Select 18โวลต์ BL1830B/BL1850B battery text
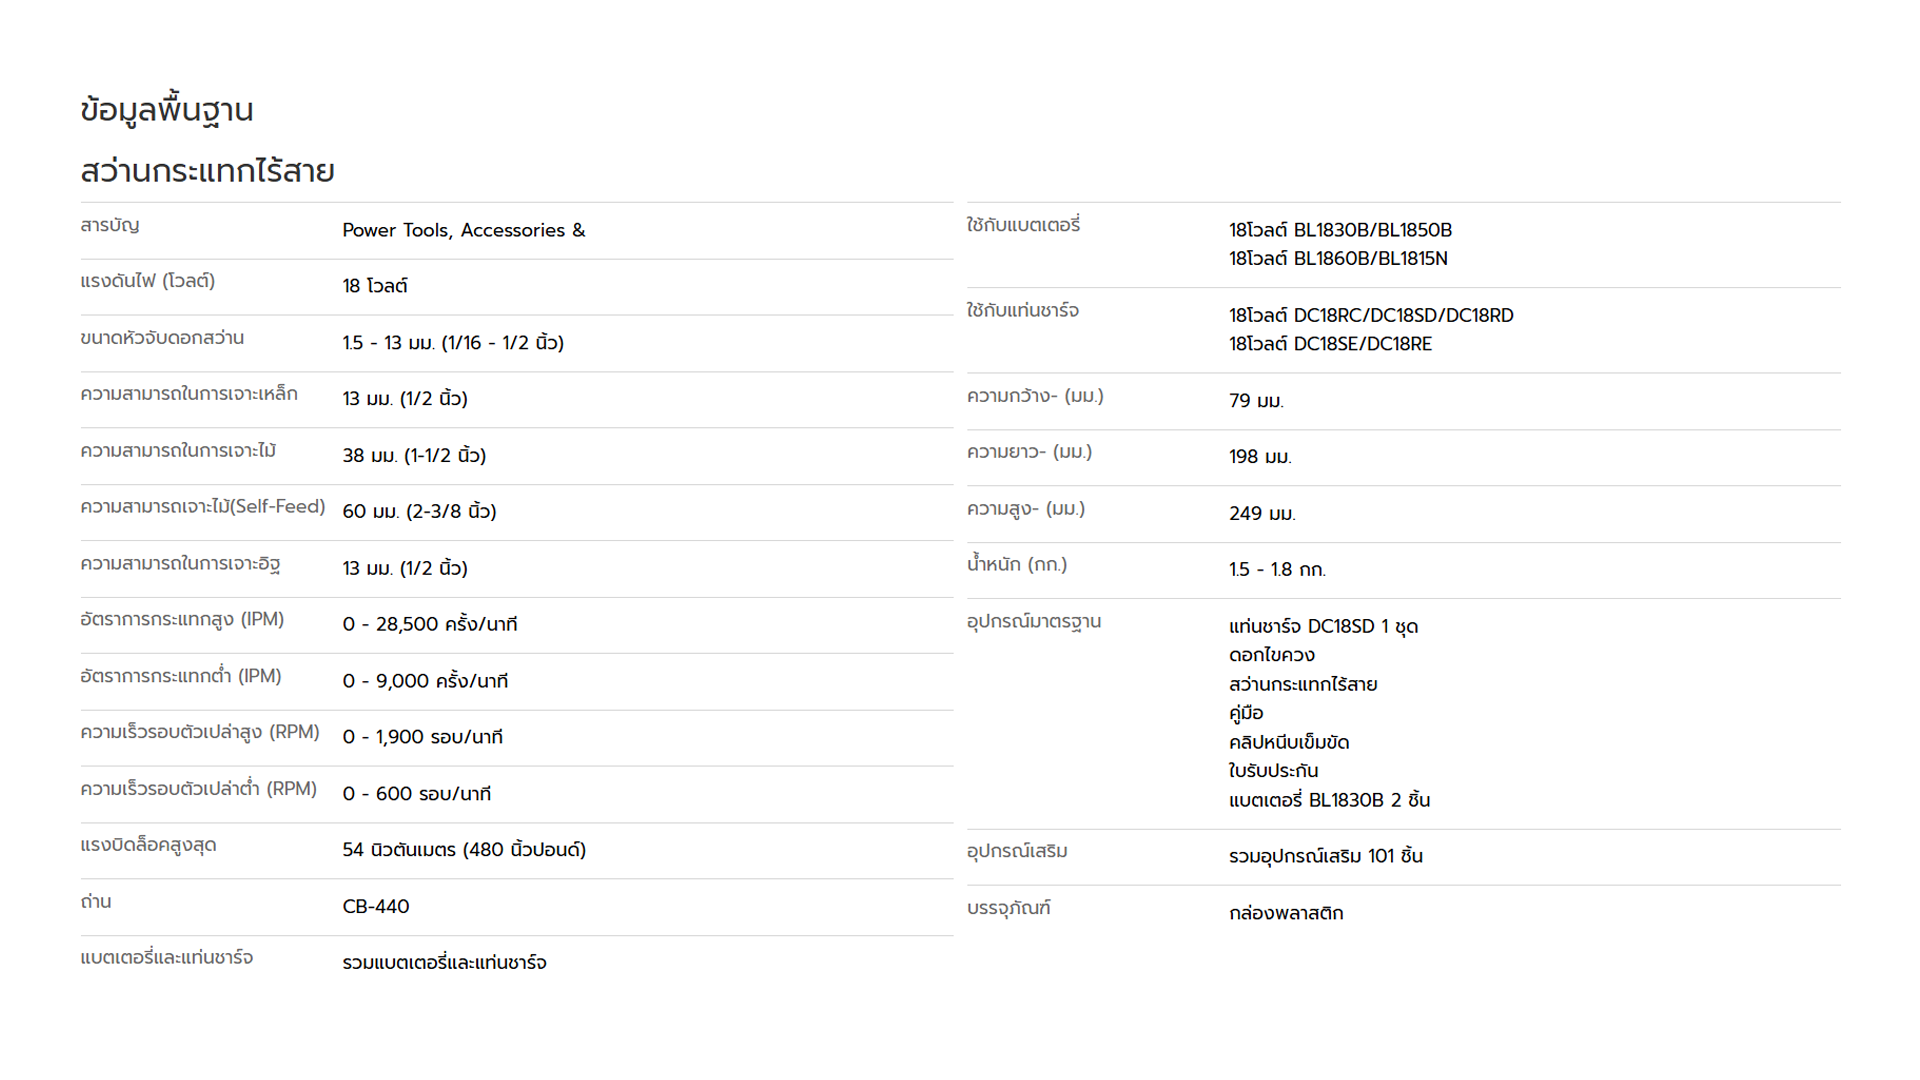 tap(1340, 230)
